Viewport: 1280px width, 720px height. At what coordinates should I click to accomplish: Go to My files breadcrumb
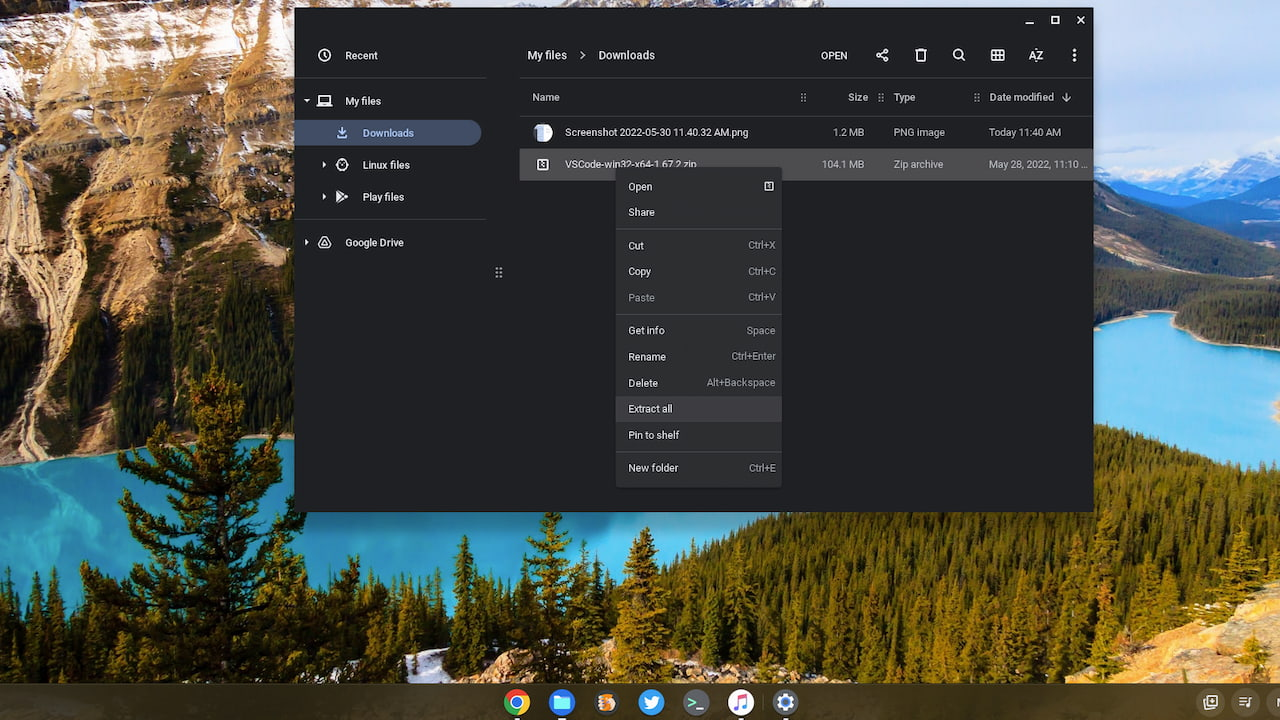[x=547, y=56]
